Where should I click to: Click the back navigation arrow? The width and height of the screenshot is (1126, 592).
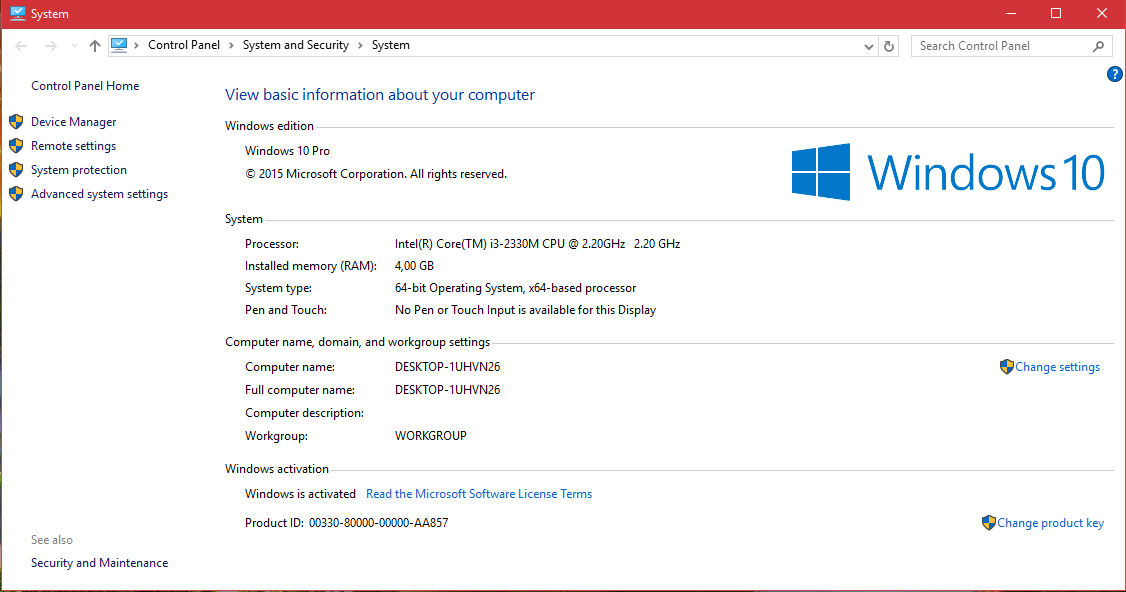pos(21,46)
